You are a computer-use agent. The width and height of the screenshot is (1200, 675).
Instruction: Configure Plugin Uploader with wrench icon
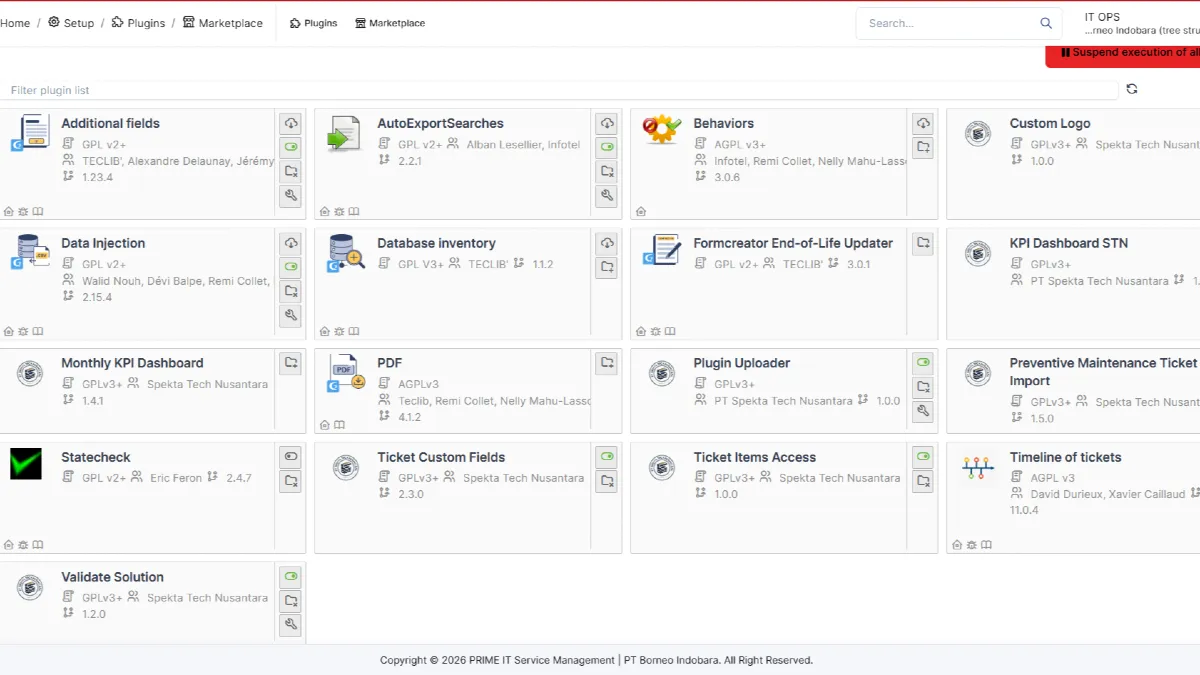click(x=923, y=411)
